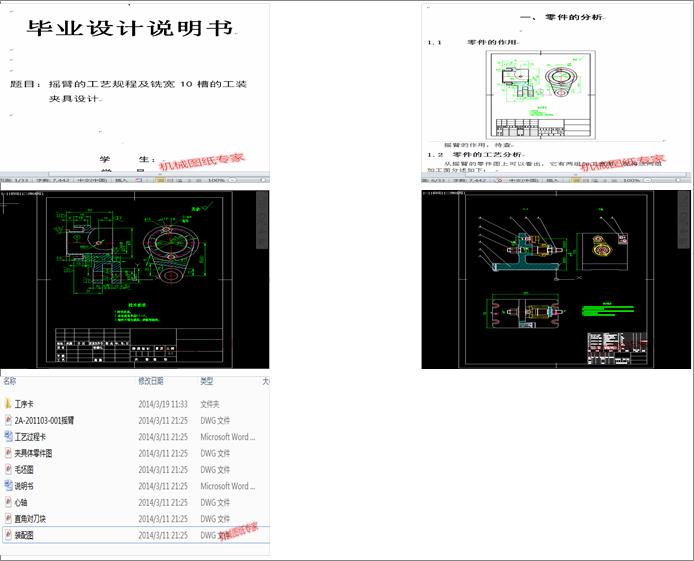Click the horizontal scrollbar in right Word window
Screen dimensions: 694x561
point(575,174)
